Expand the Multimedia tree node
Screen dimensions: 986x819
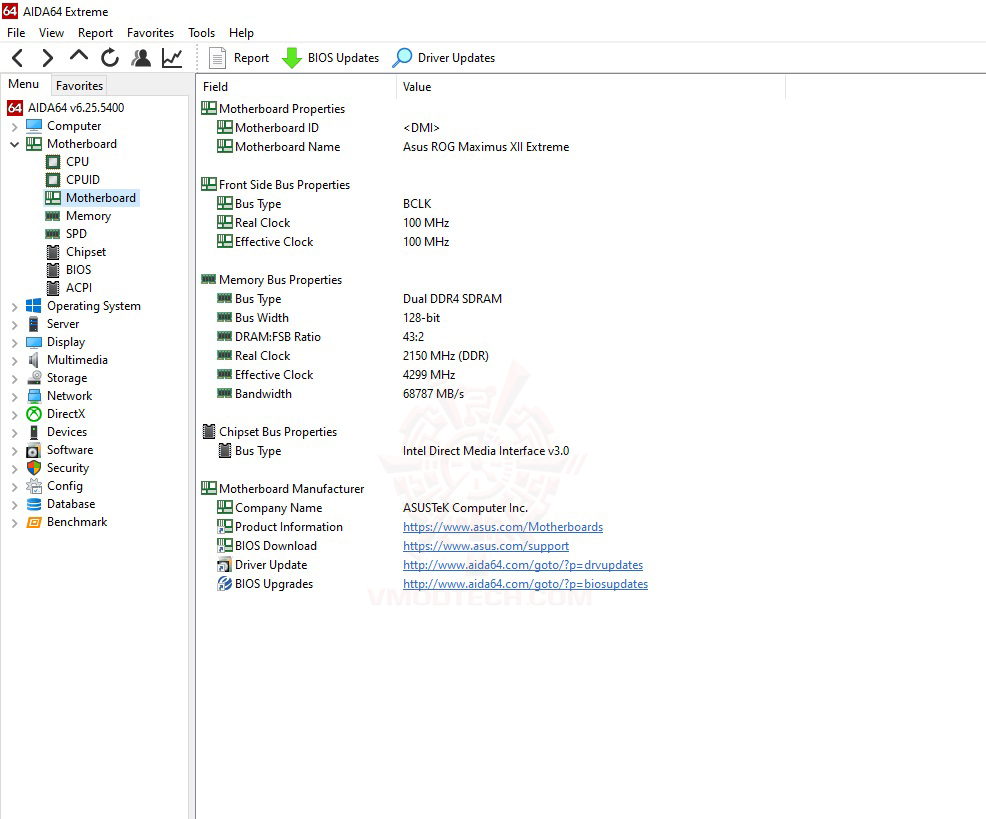(14, 361)
